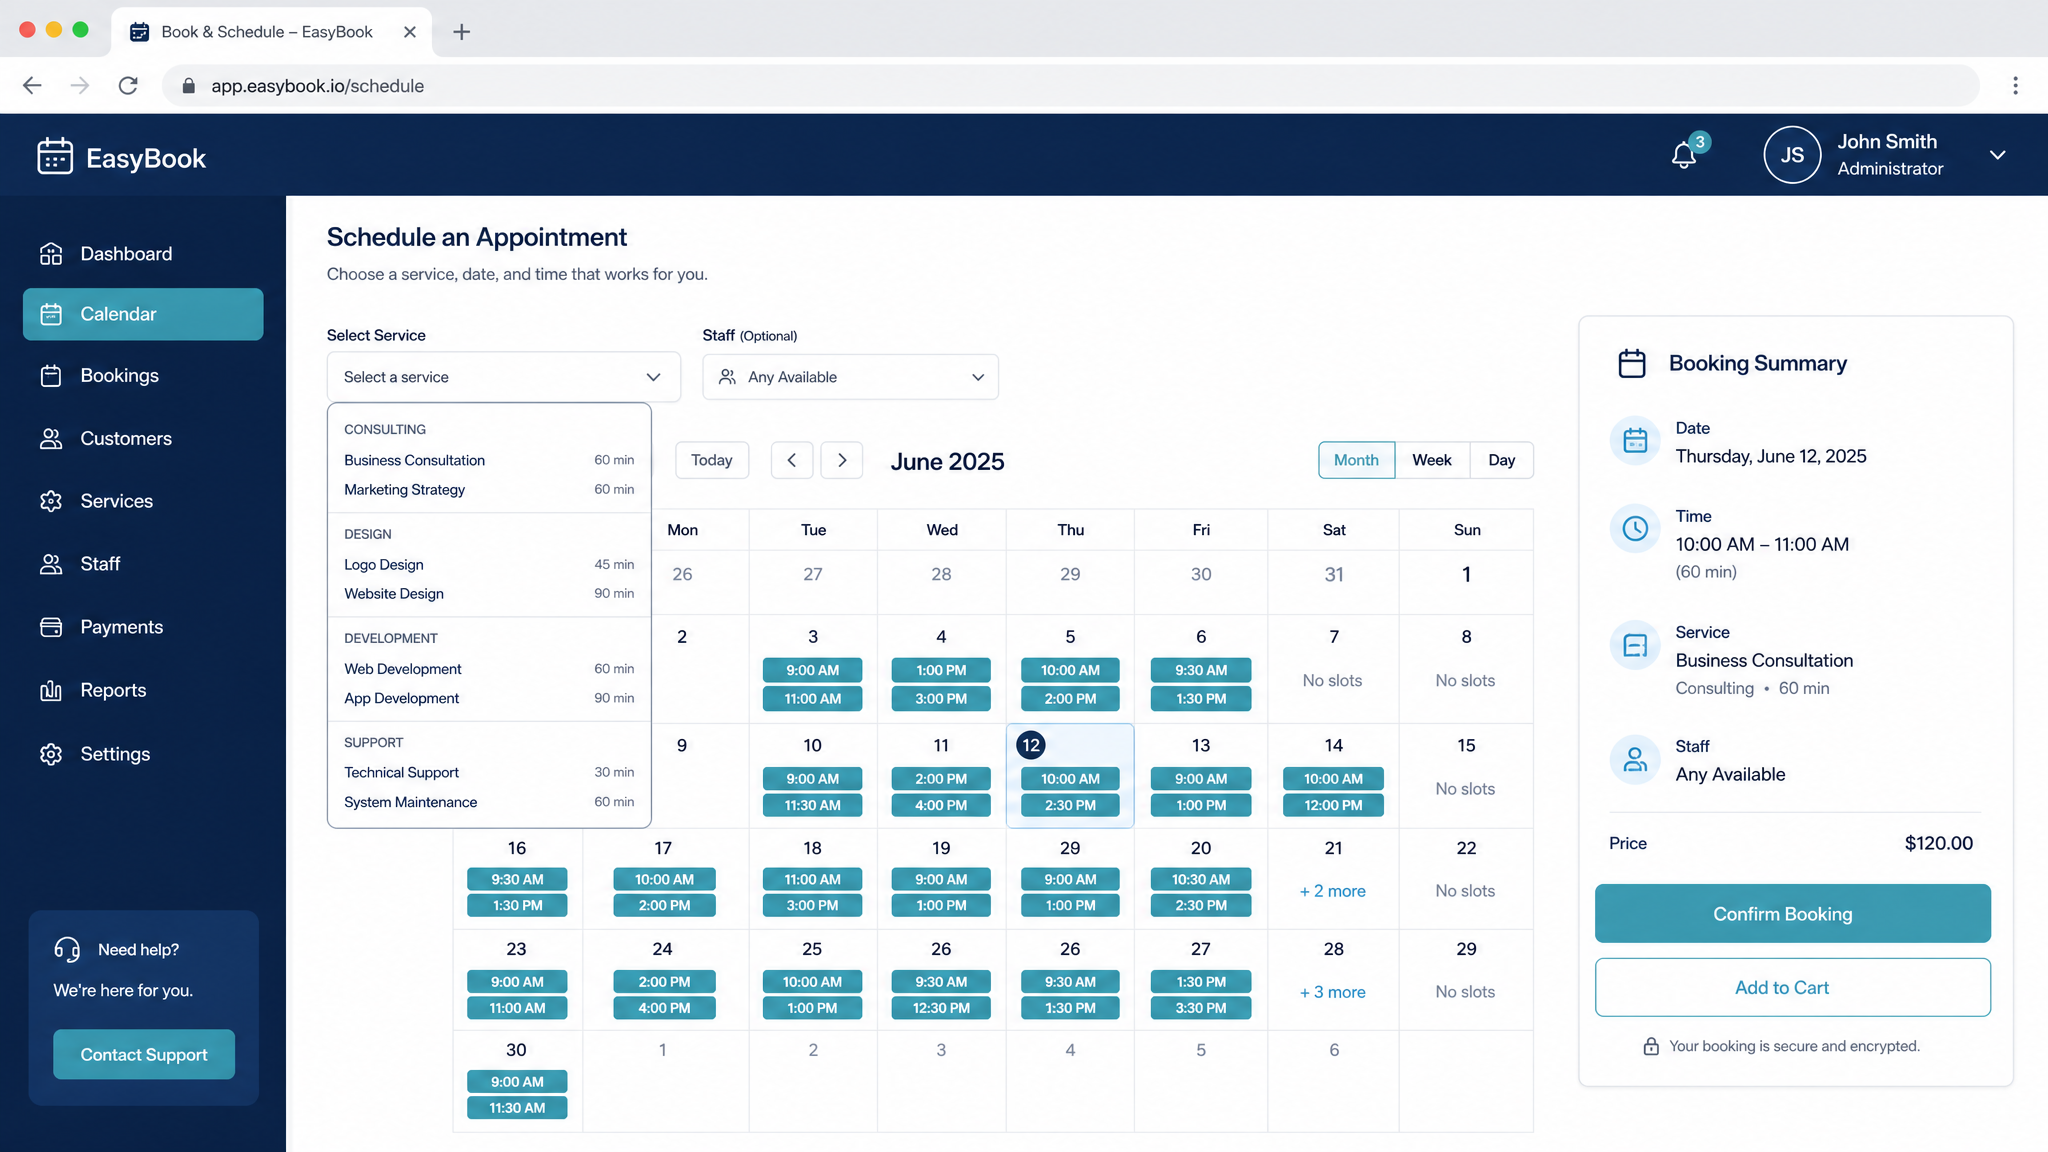Click the lock icon by secure booking note
This screenshot has width=2048, height=1152.
point(1651,1046)
